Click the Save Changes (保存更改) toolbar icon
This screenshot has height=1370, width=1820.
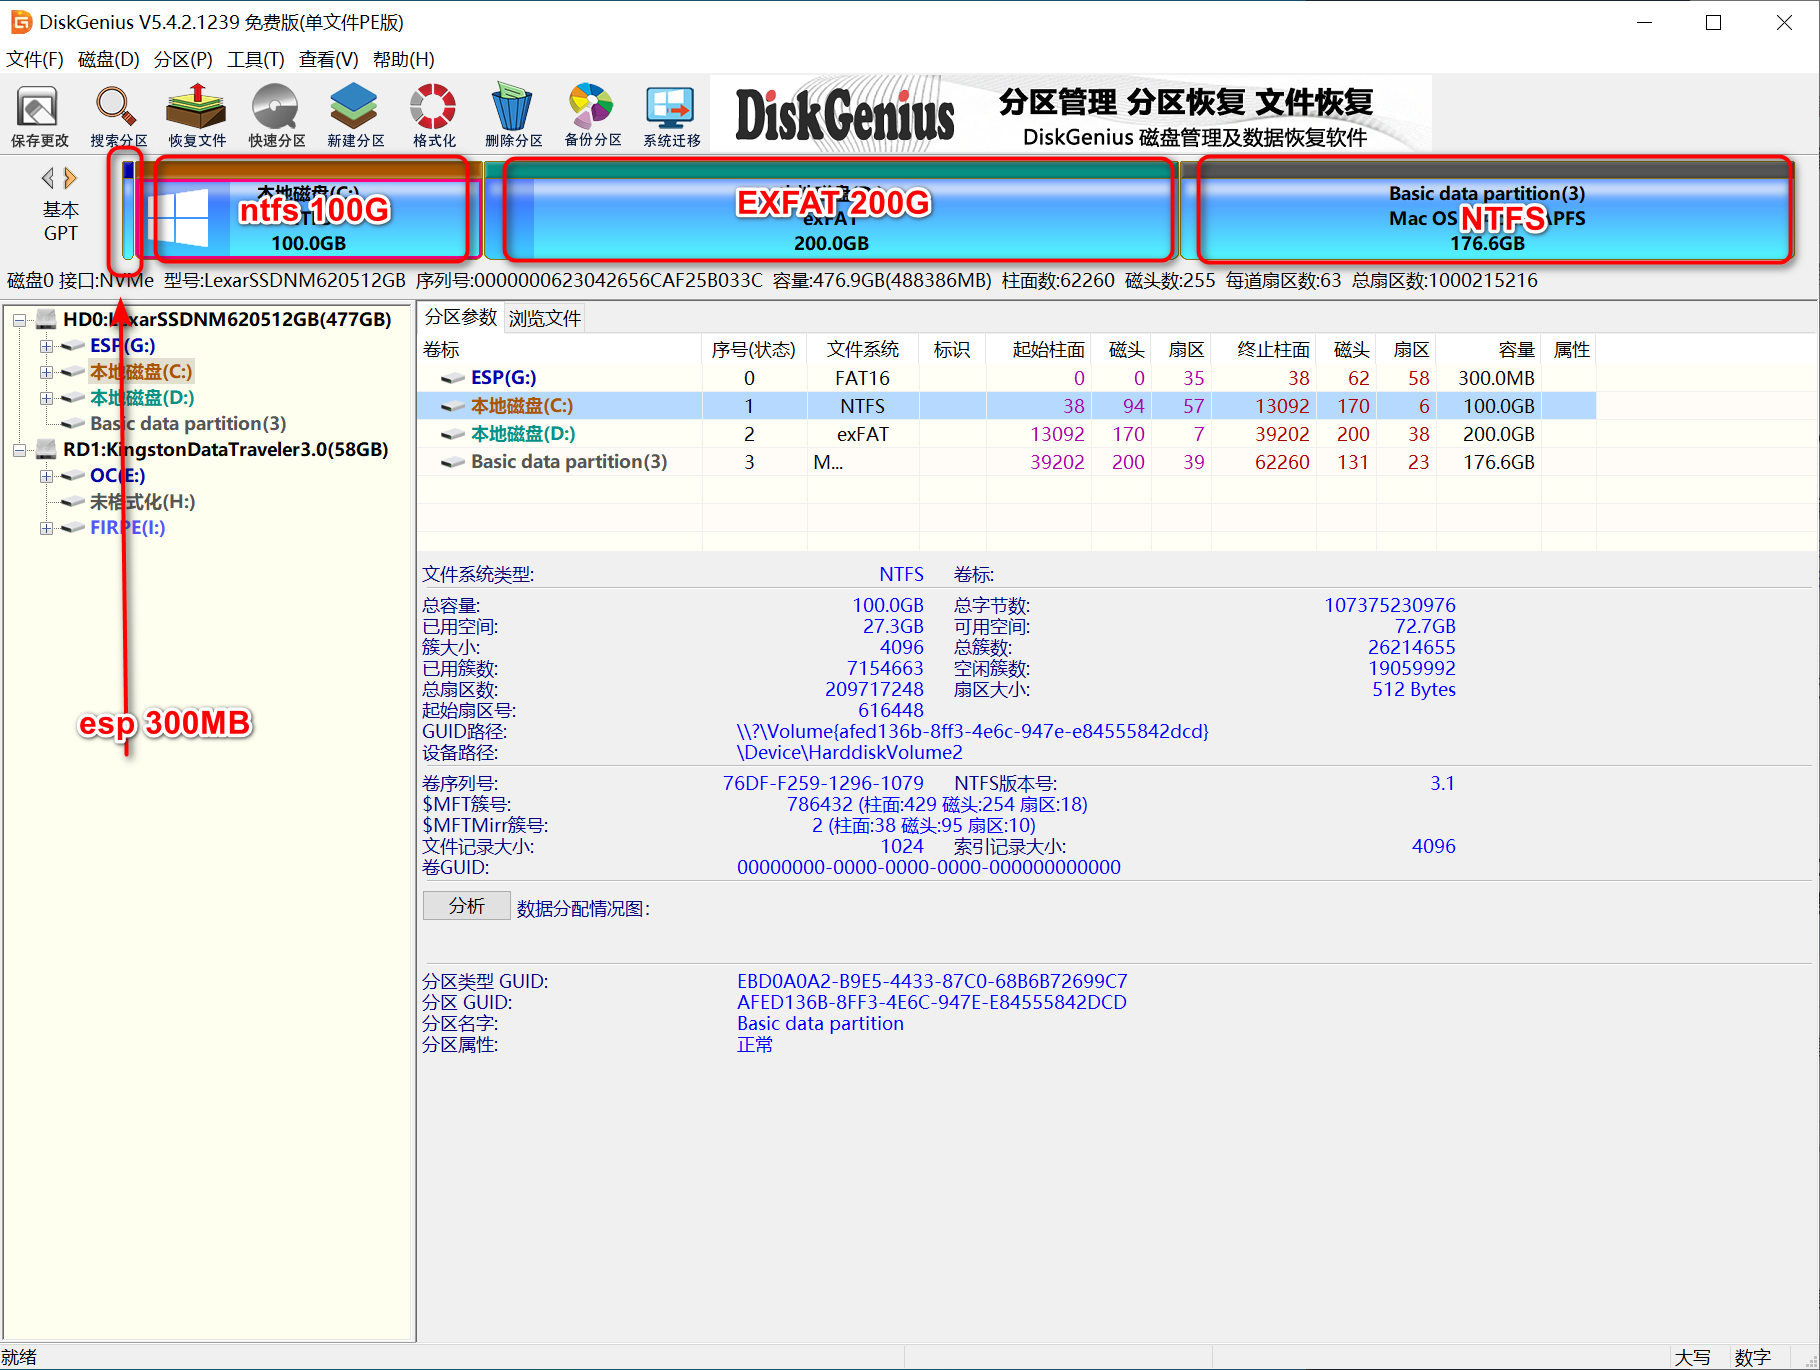(x=40, y=115)
